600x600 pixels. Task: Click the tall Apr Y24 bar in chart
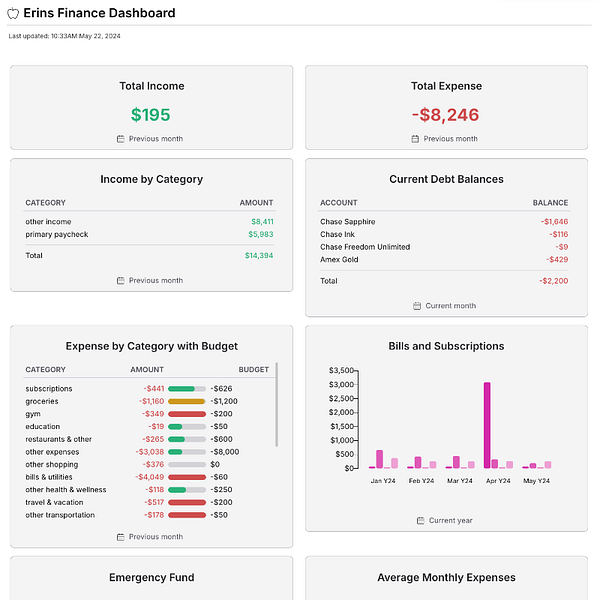(x=487, y=425)
